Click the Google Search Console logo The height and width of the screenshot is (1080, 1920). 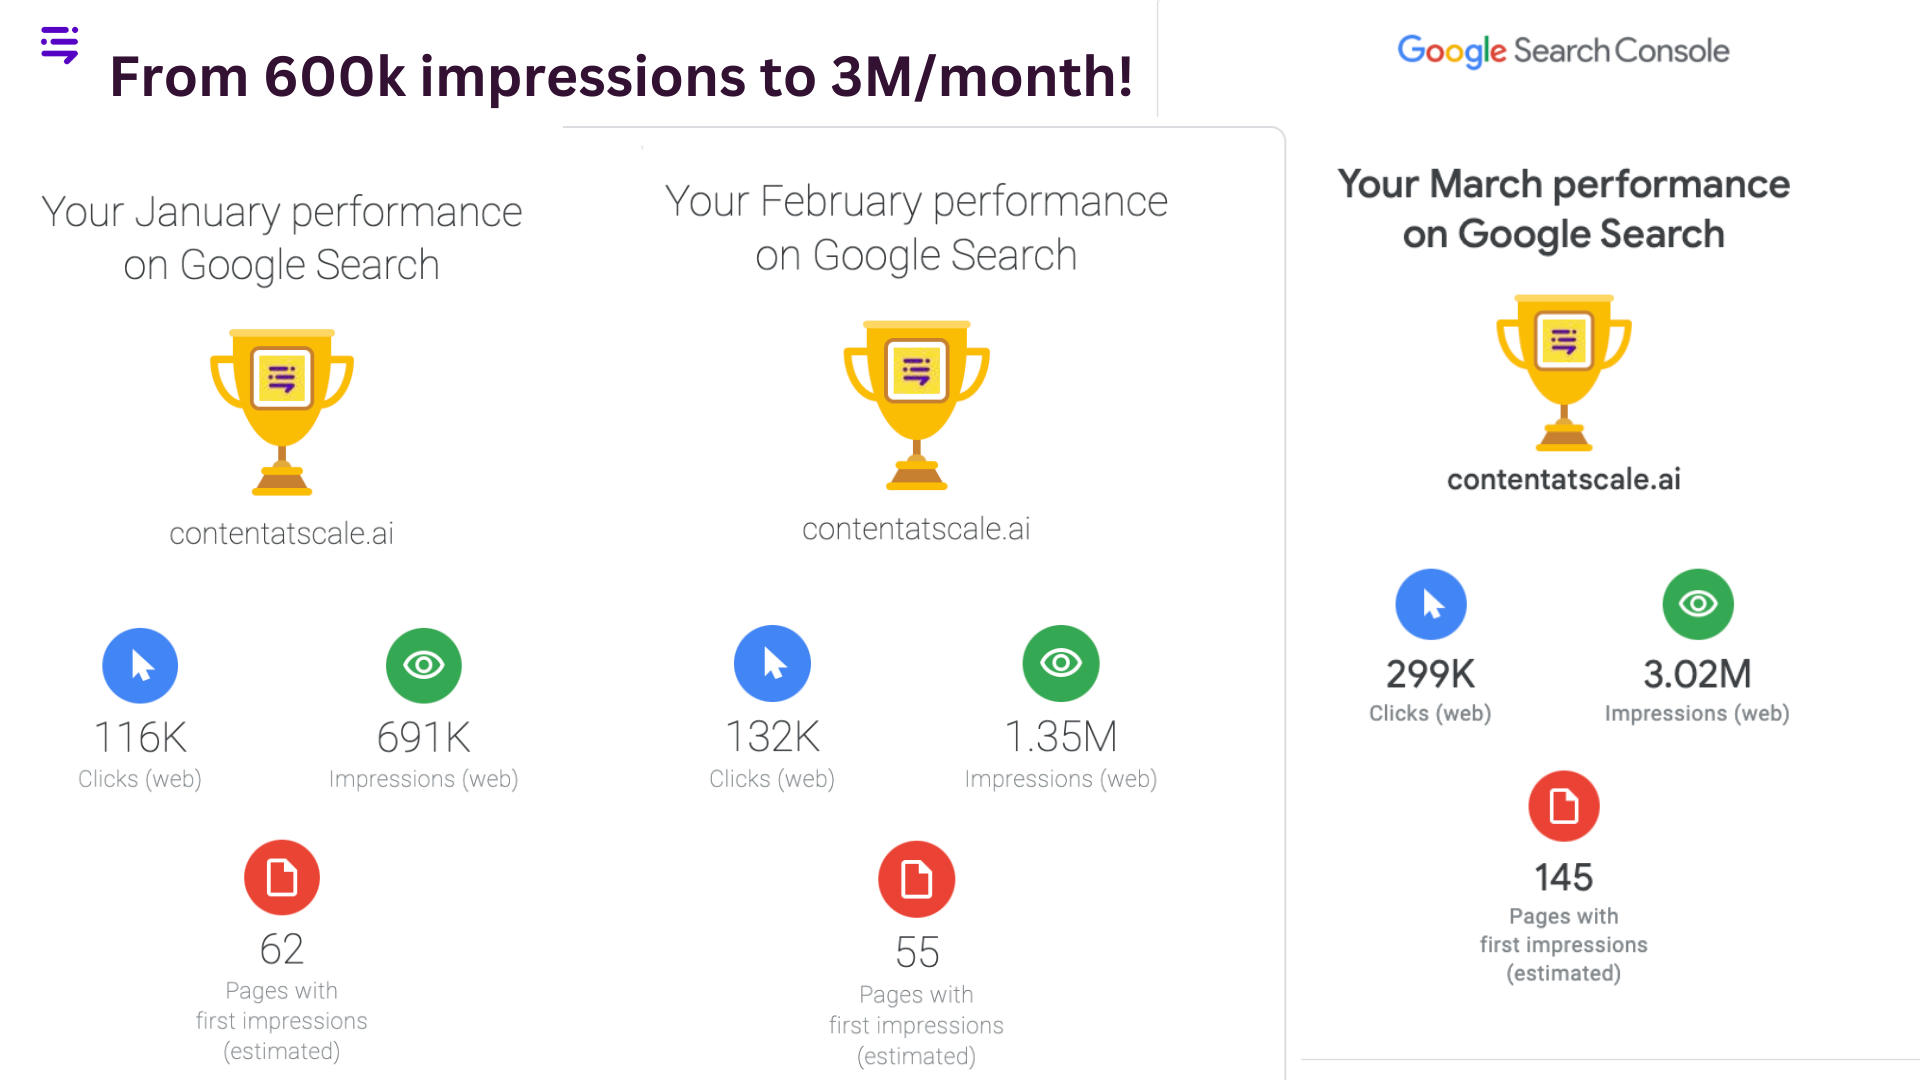[x=1563, y=50]
